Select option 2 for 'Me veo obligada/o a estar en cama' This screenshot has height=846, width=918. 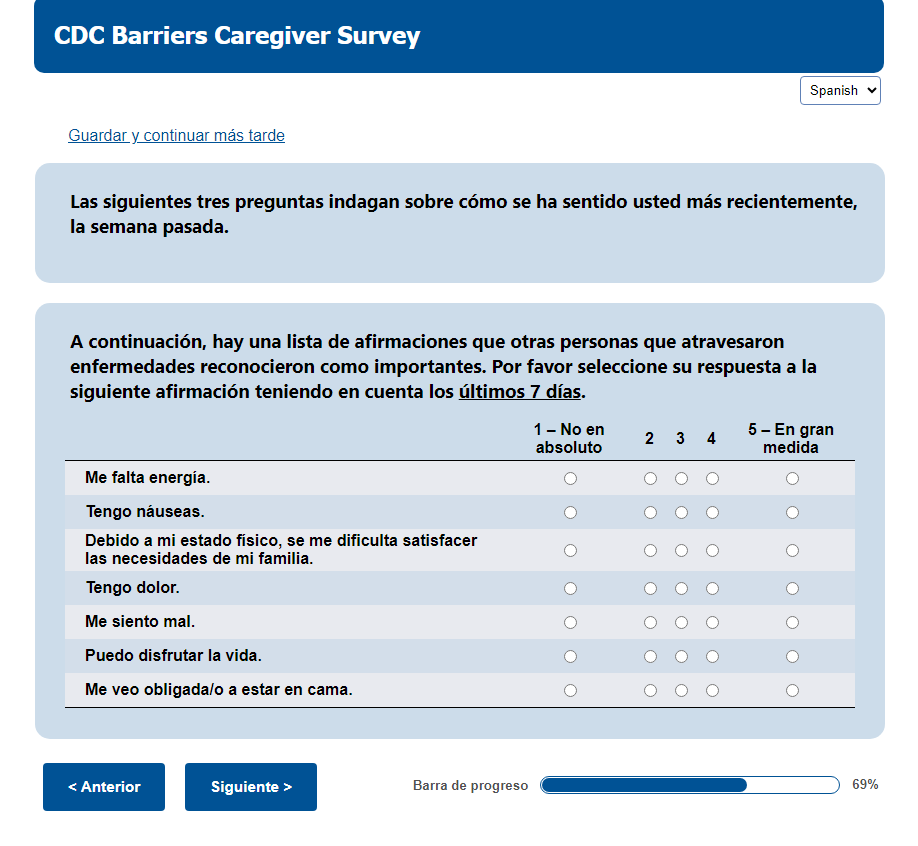click(650, 690)
